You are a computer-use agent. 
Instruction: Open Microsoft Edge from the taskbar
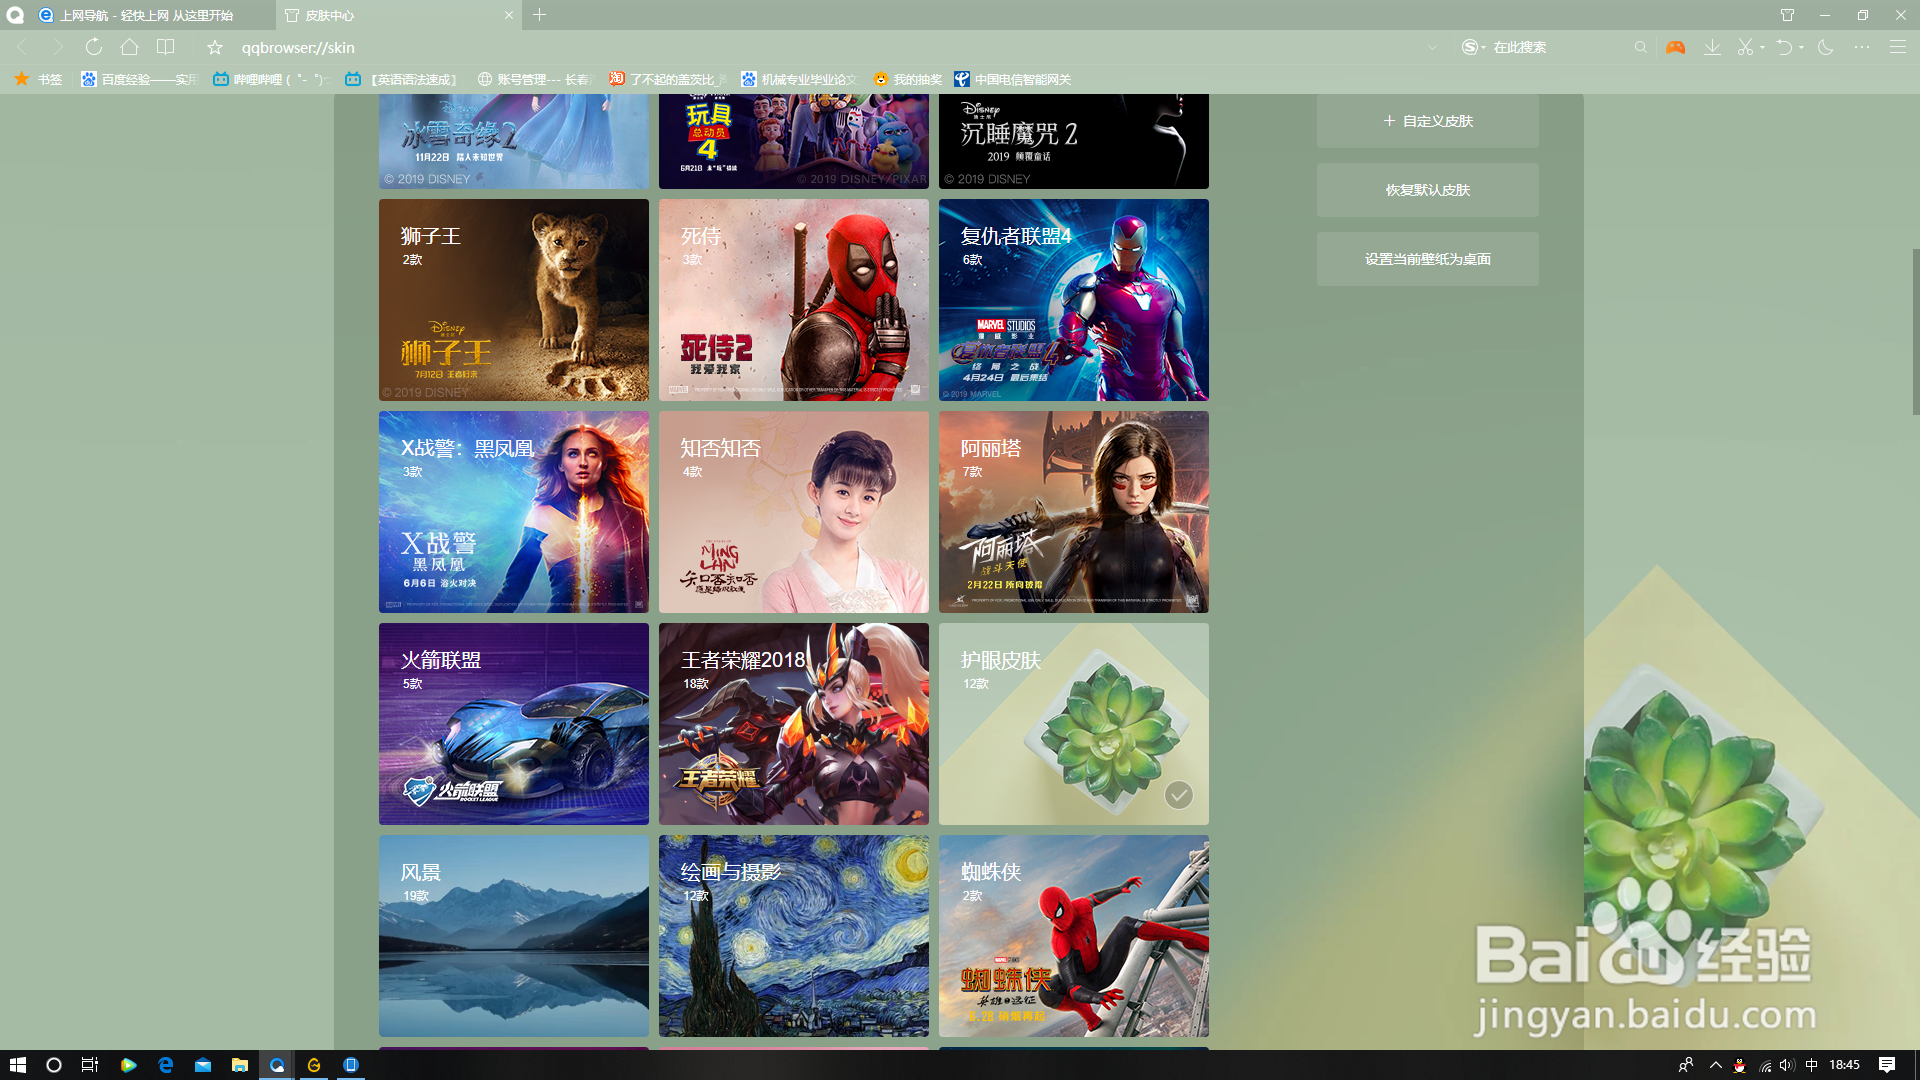point(166,1065)
